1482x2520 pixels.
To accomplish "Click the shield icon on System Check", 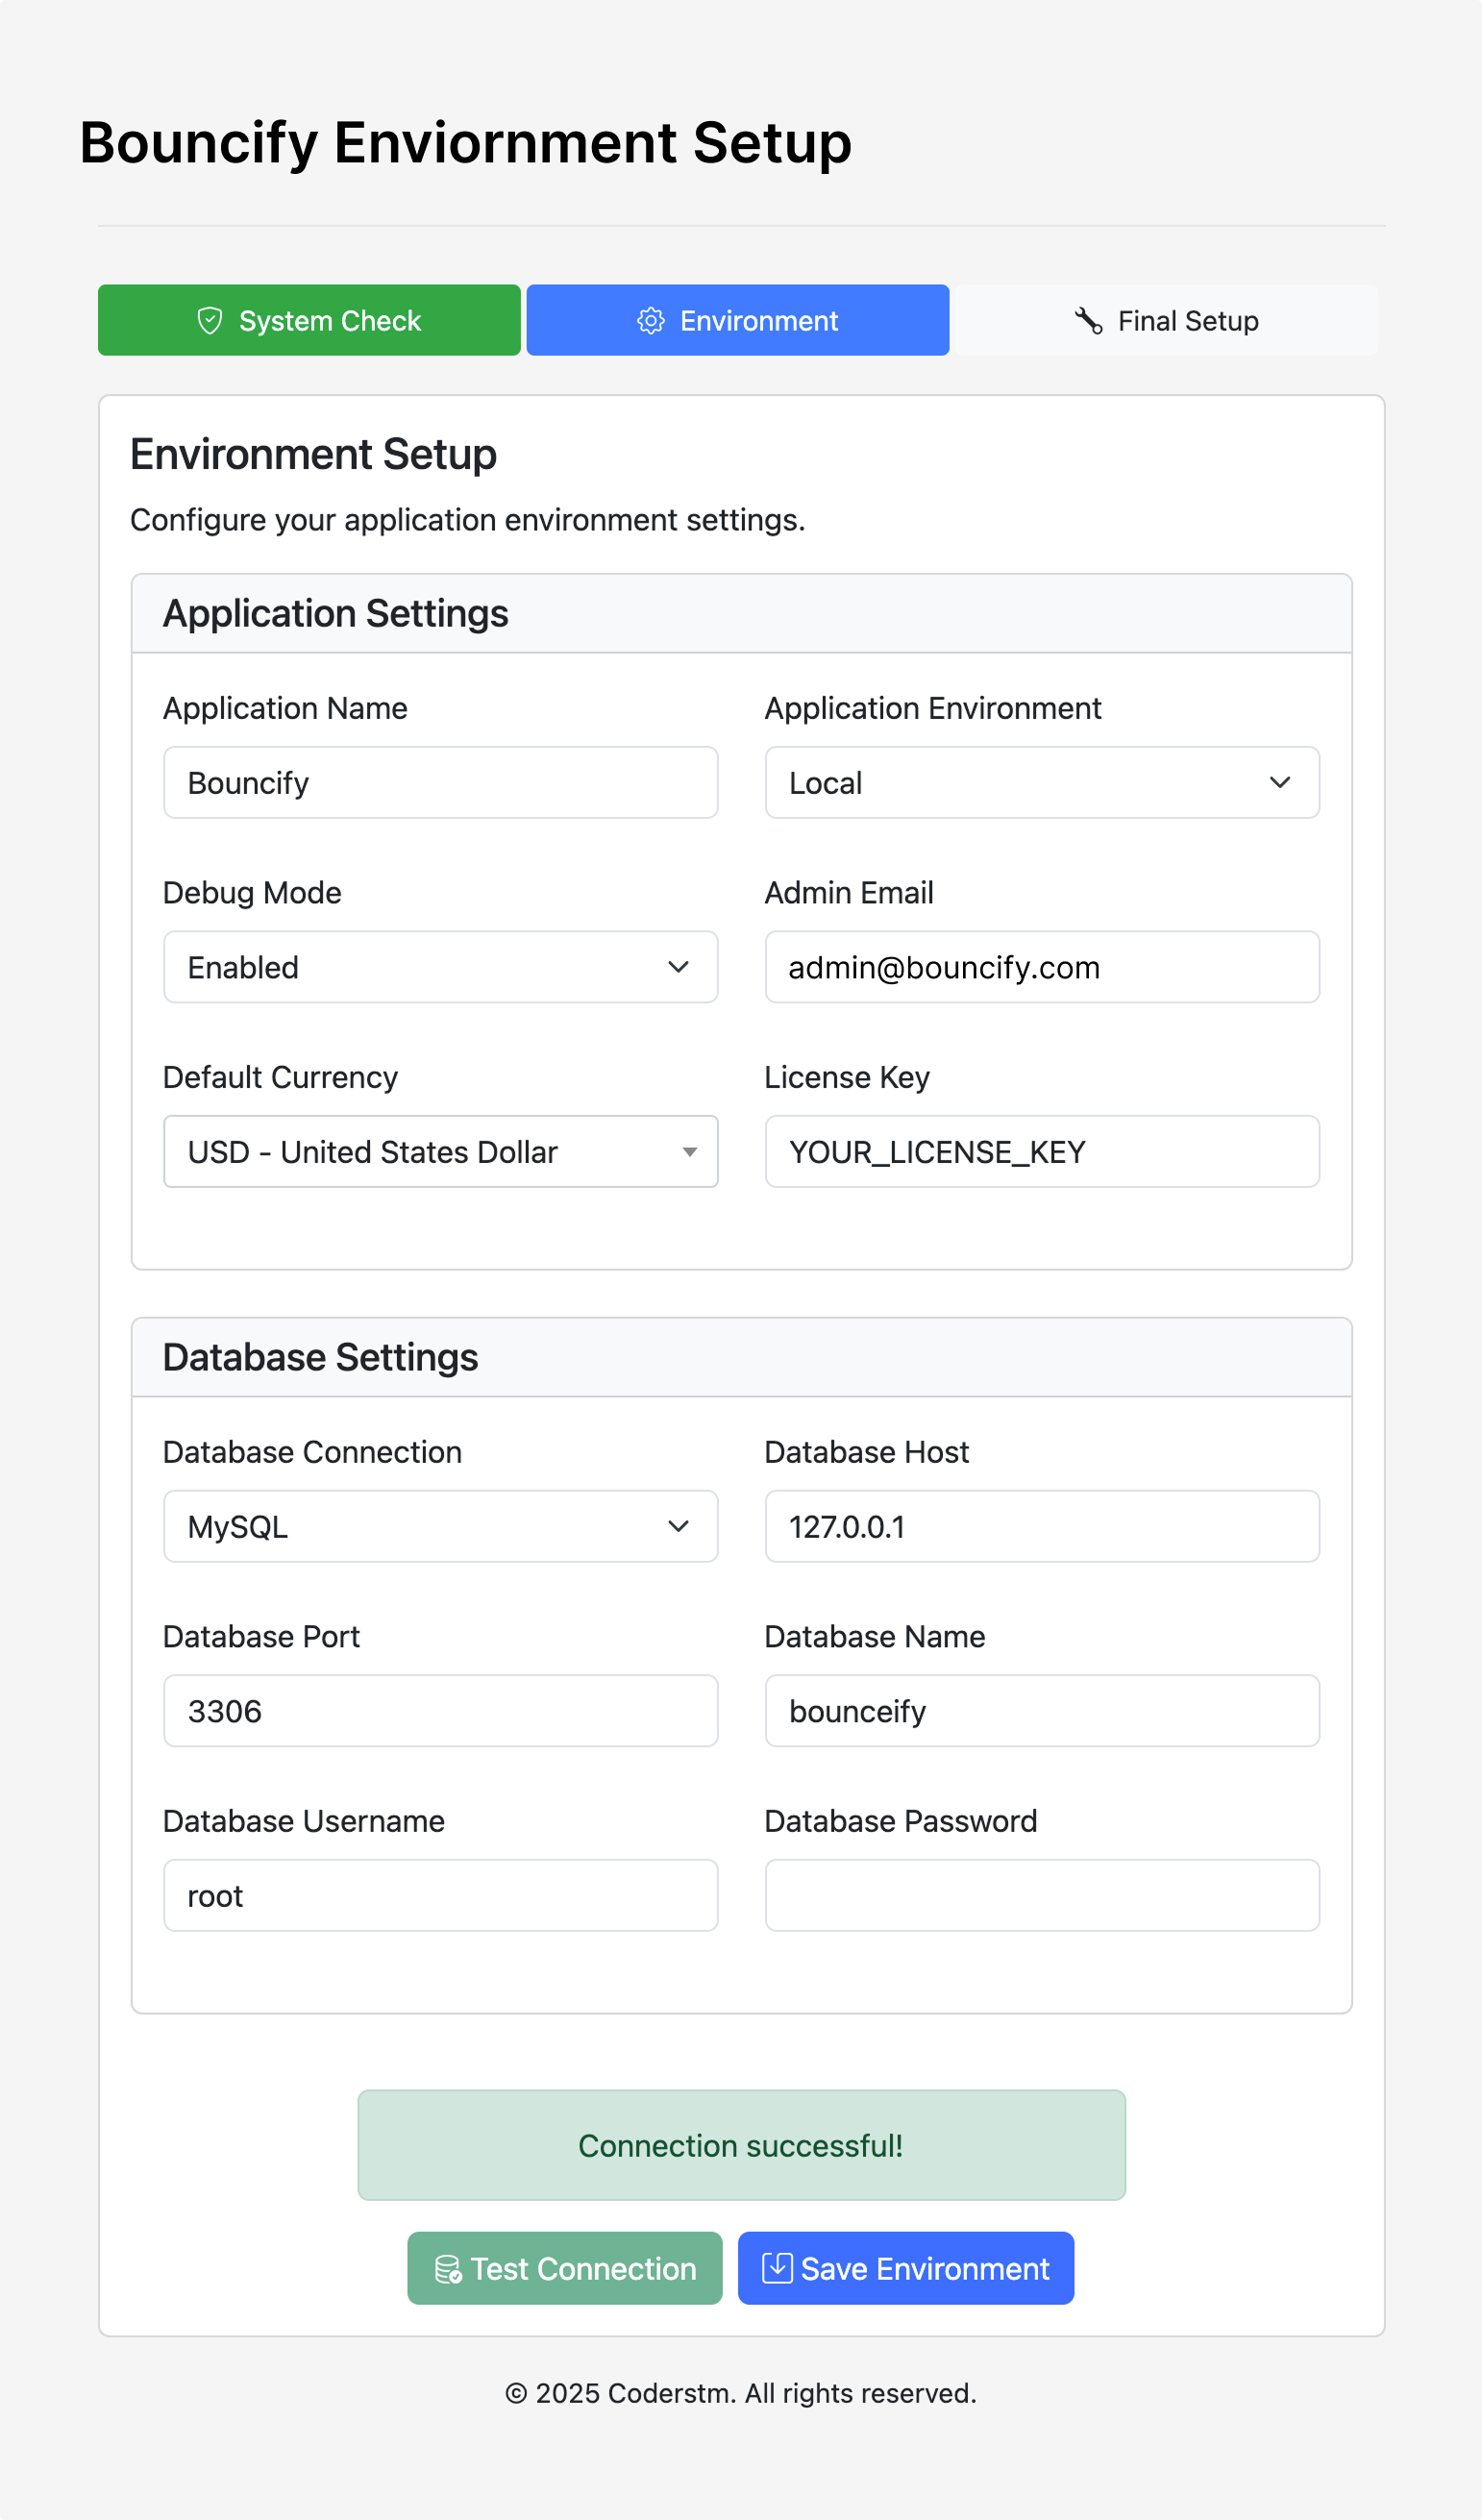I will [209, 320].
